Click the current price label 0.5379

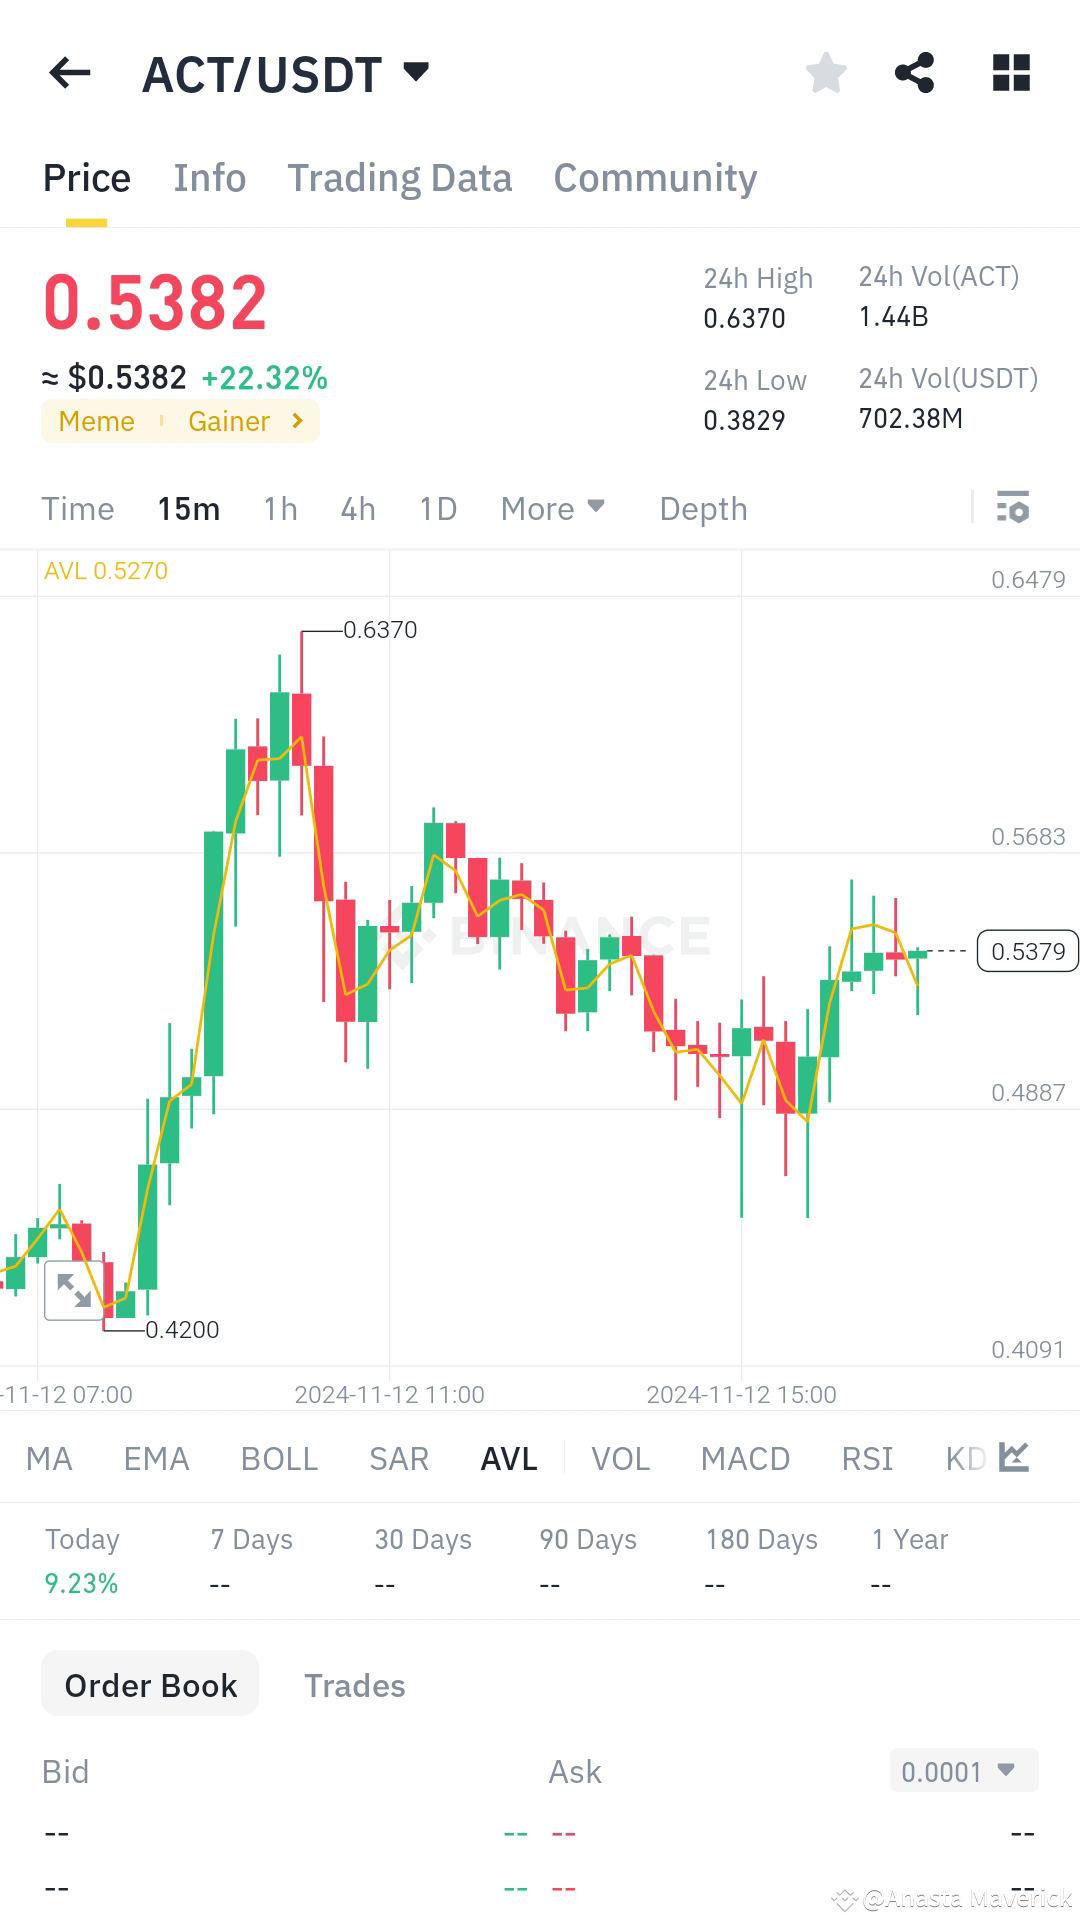click(x=1026, y=951)
